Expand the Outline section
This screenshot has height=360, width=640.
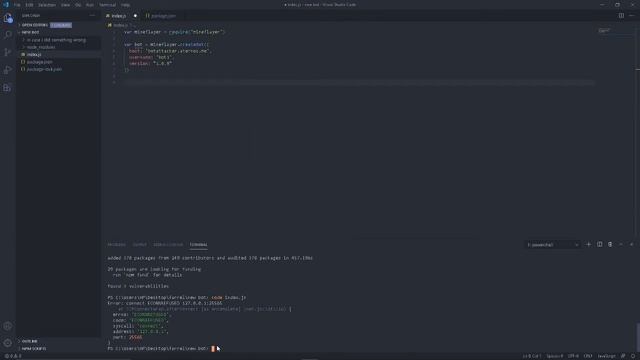[28, 341]
